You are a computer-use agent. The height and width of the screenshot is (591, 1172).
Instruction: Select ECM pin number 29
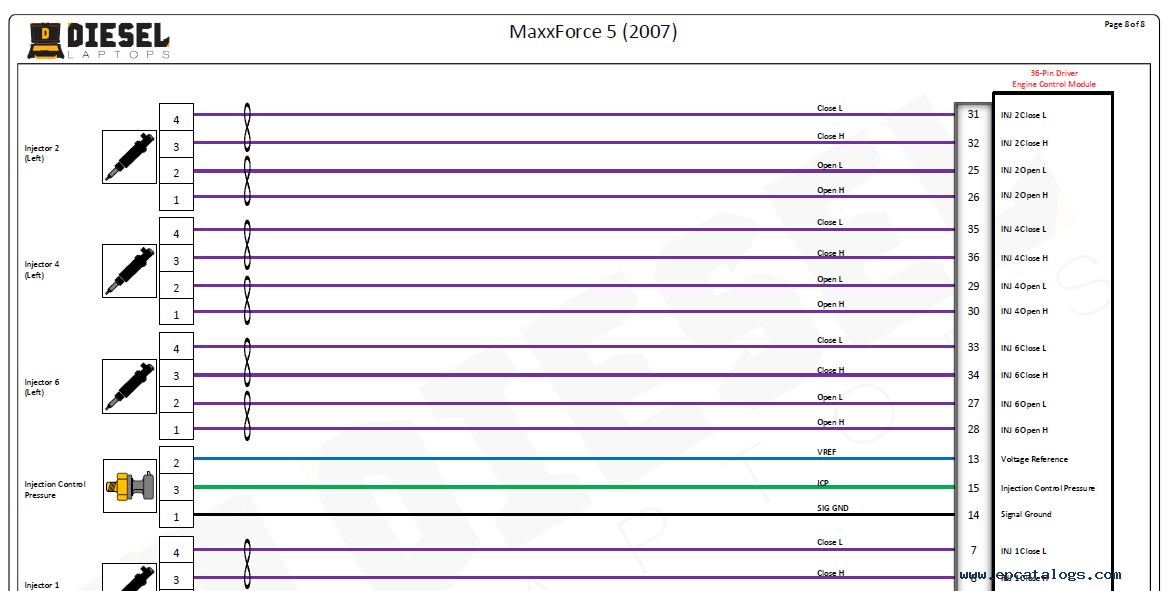[x=973, y=286]
